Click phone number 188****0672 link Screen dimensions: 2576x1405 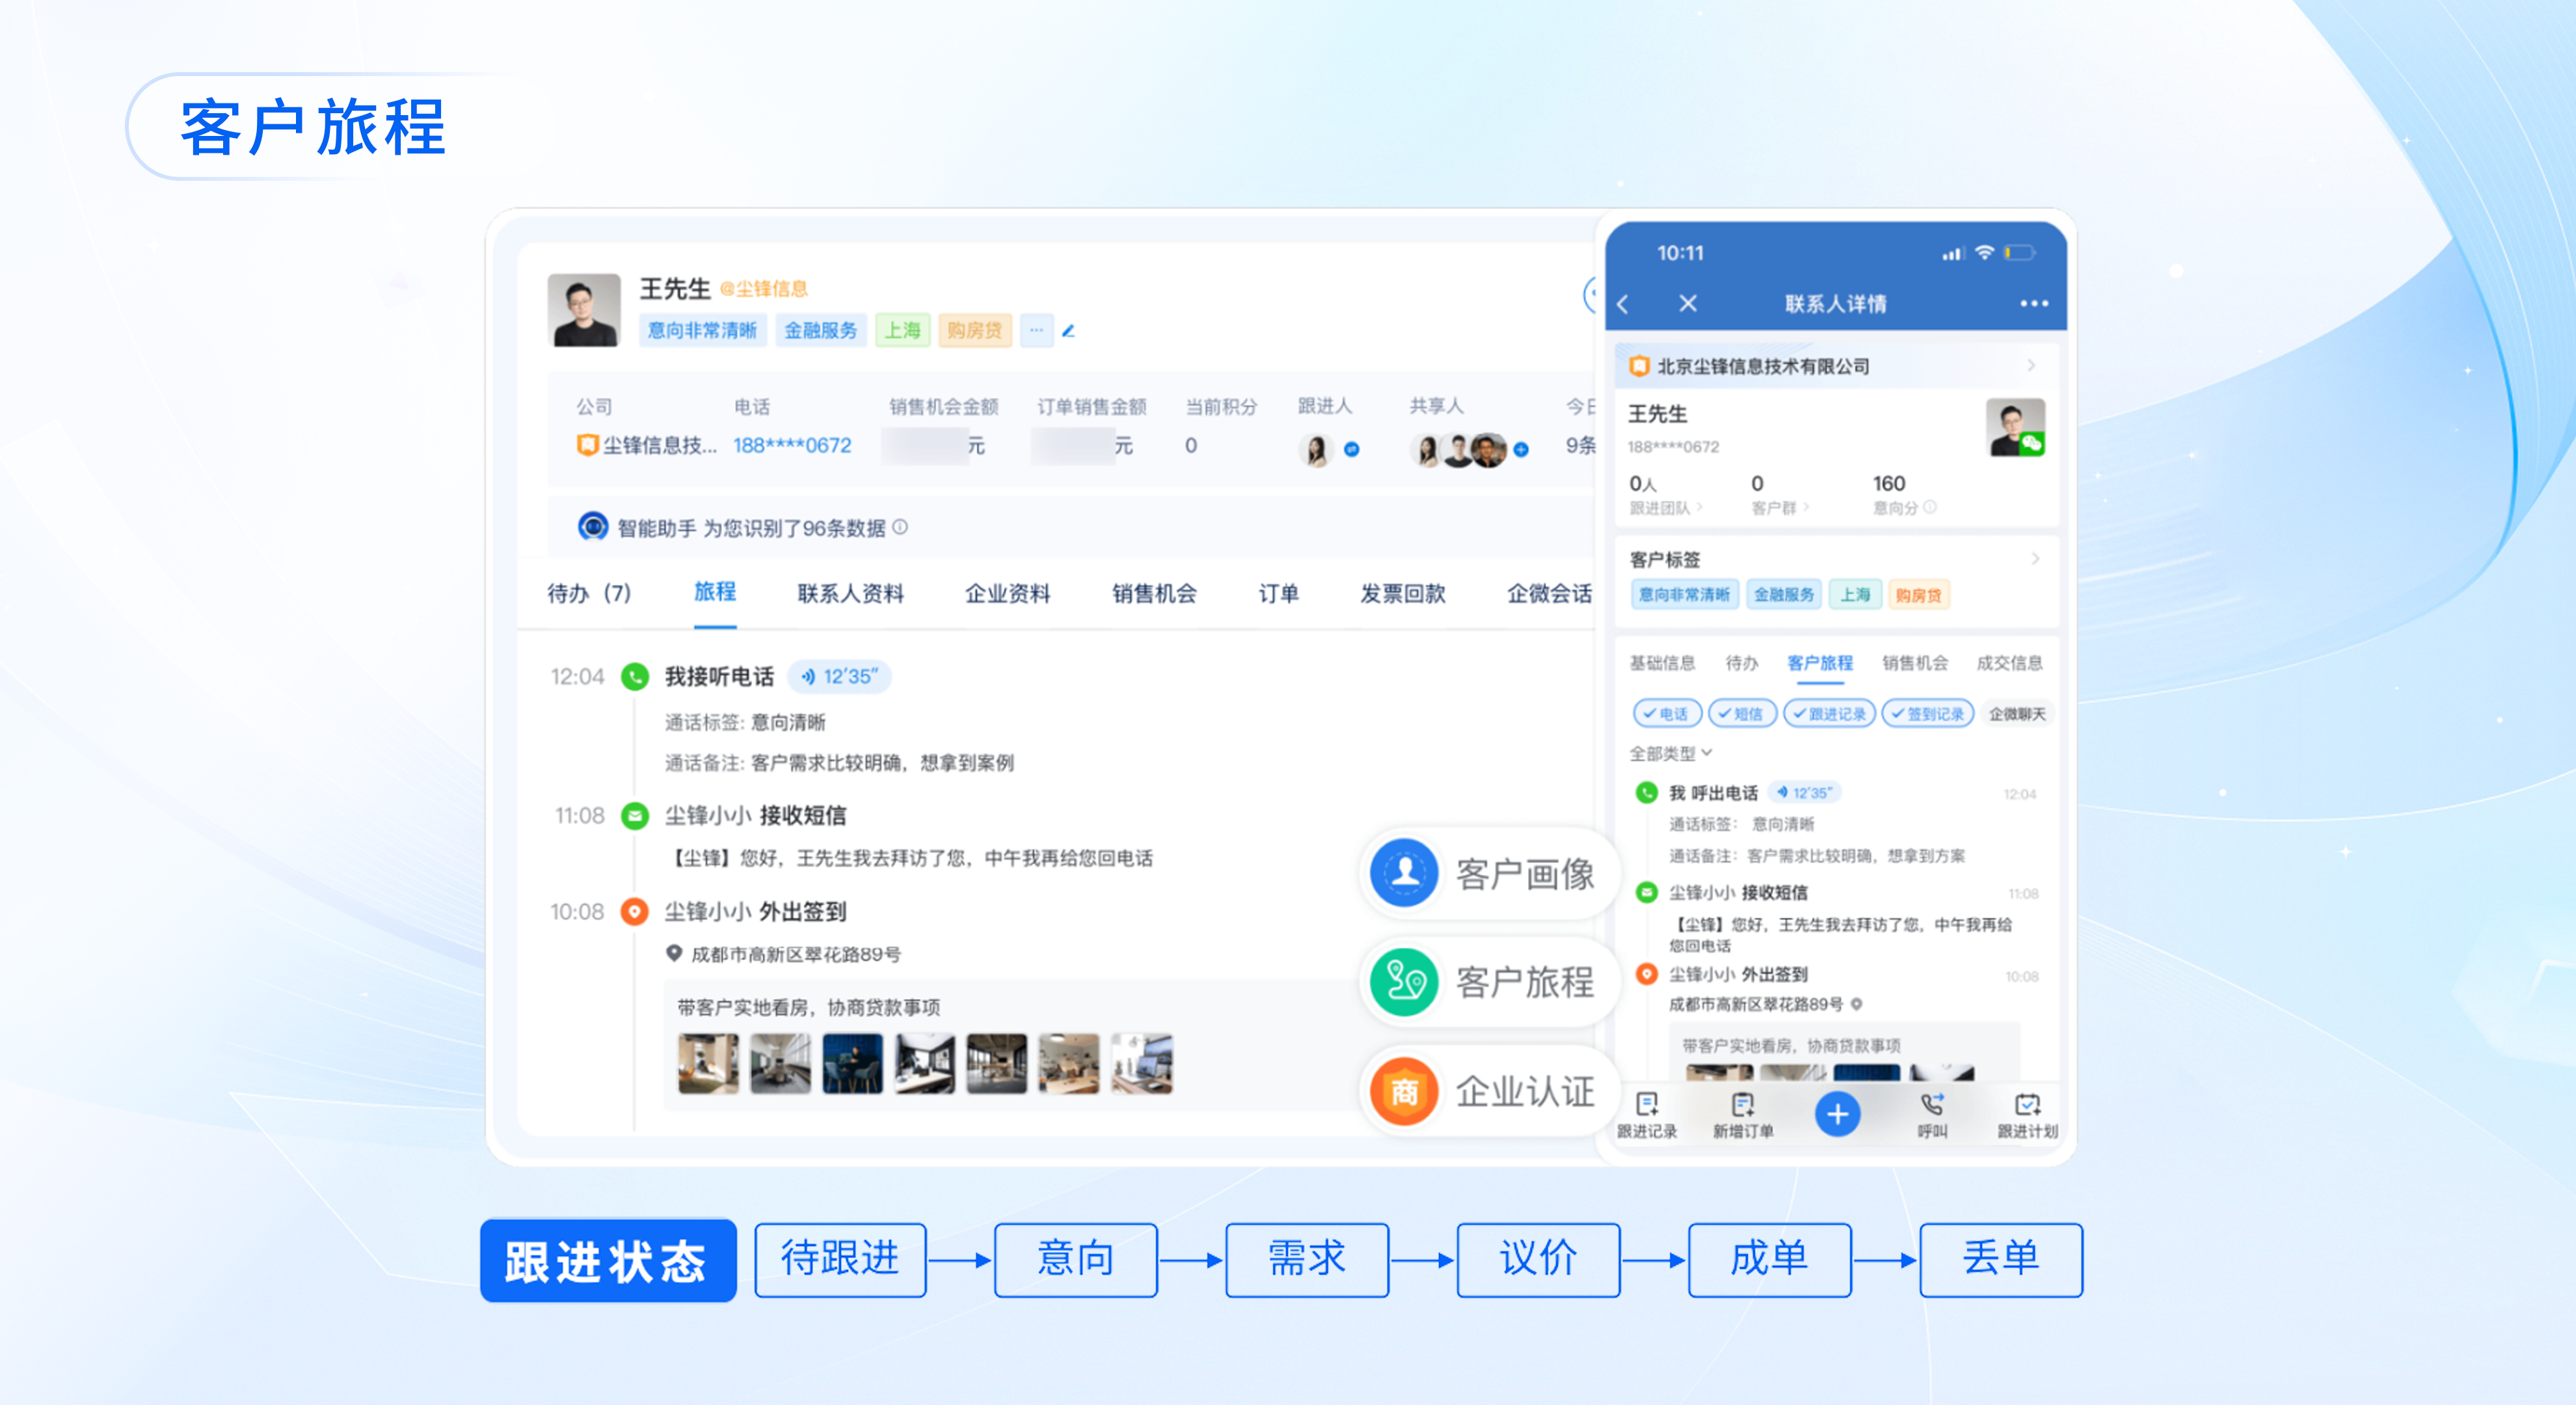pos(791,446)
